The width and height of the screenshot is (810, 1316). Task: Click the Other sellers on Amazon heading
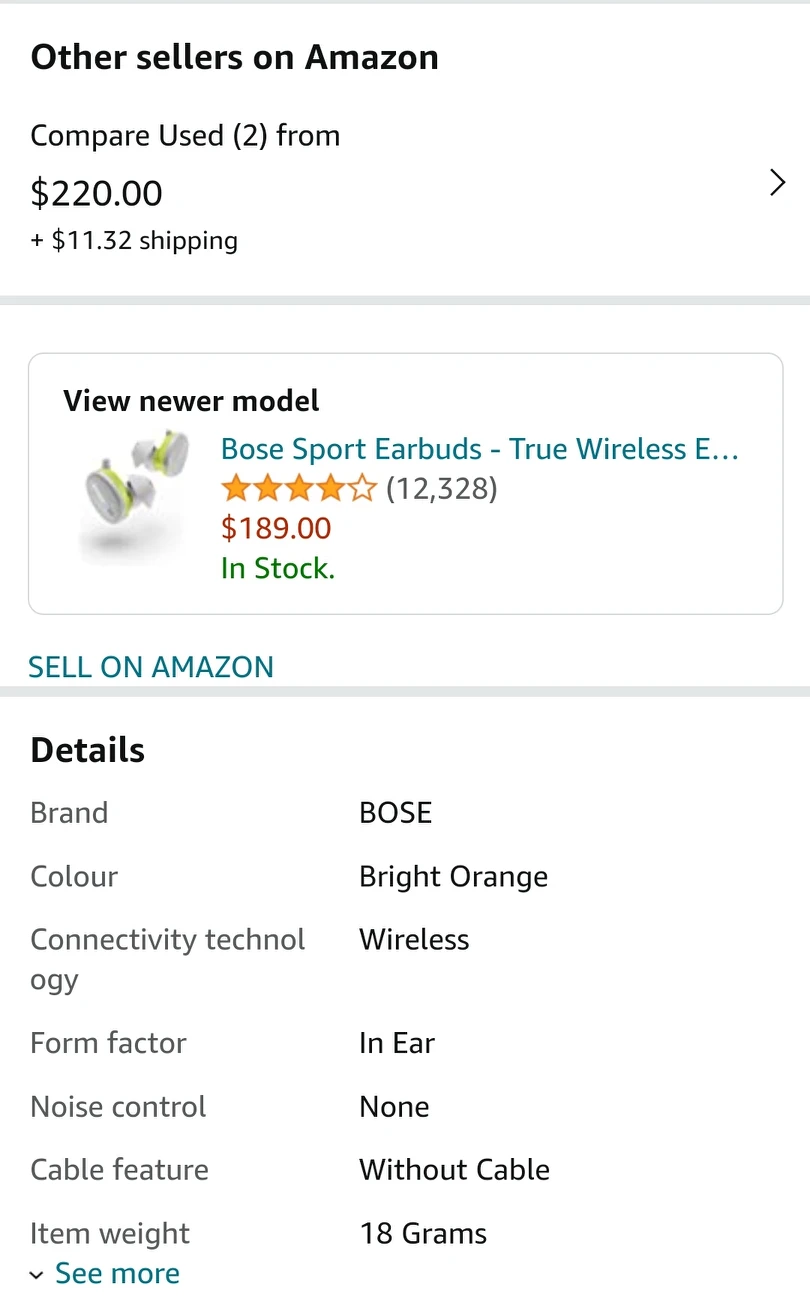(x=234, y=57)
